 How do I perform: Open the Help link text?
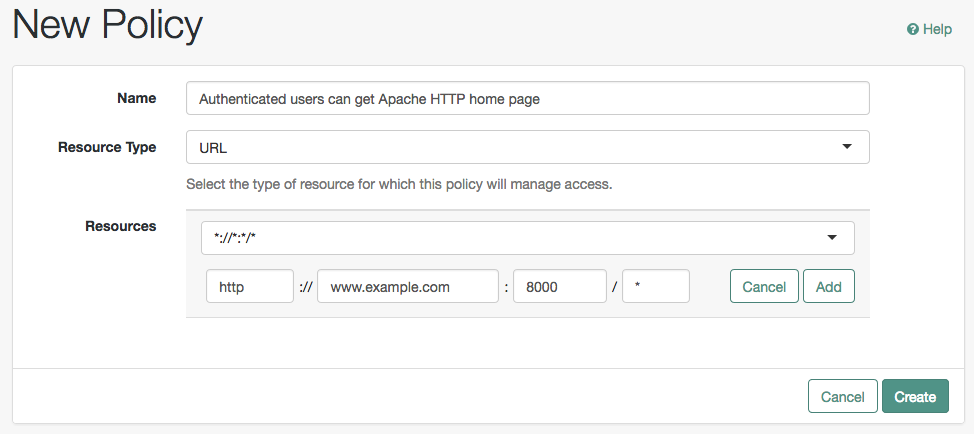pyautogui.click(x=937, y=29)
